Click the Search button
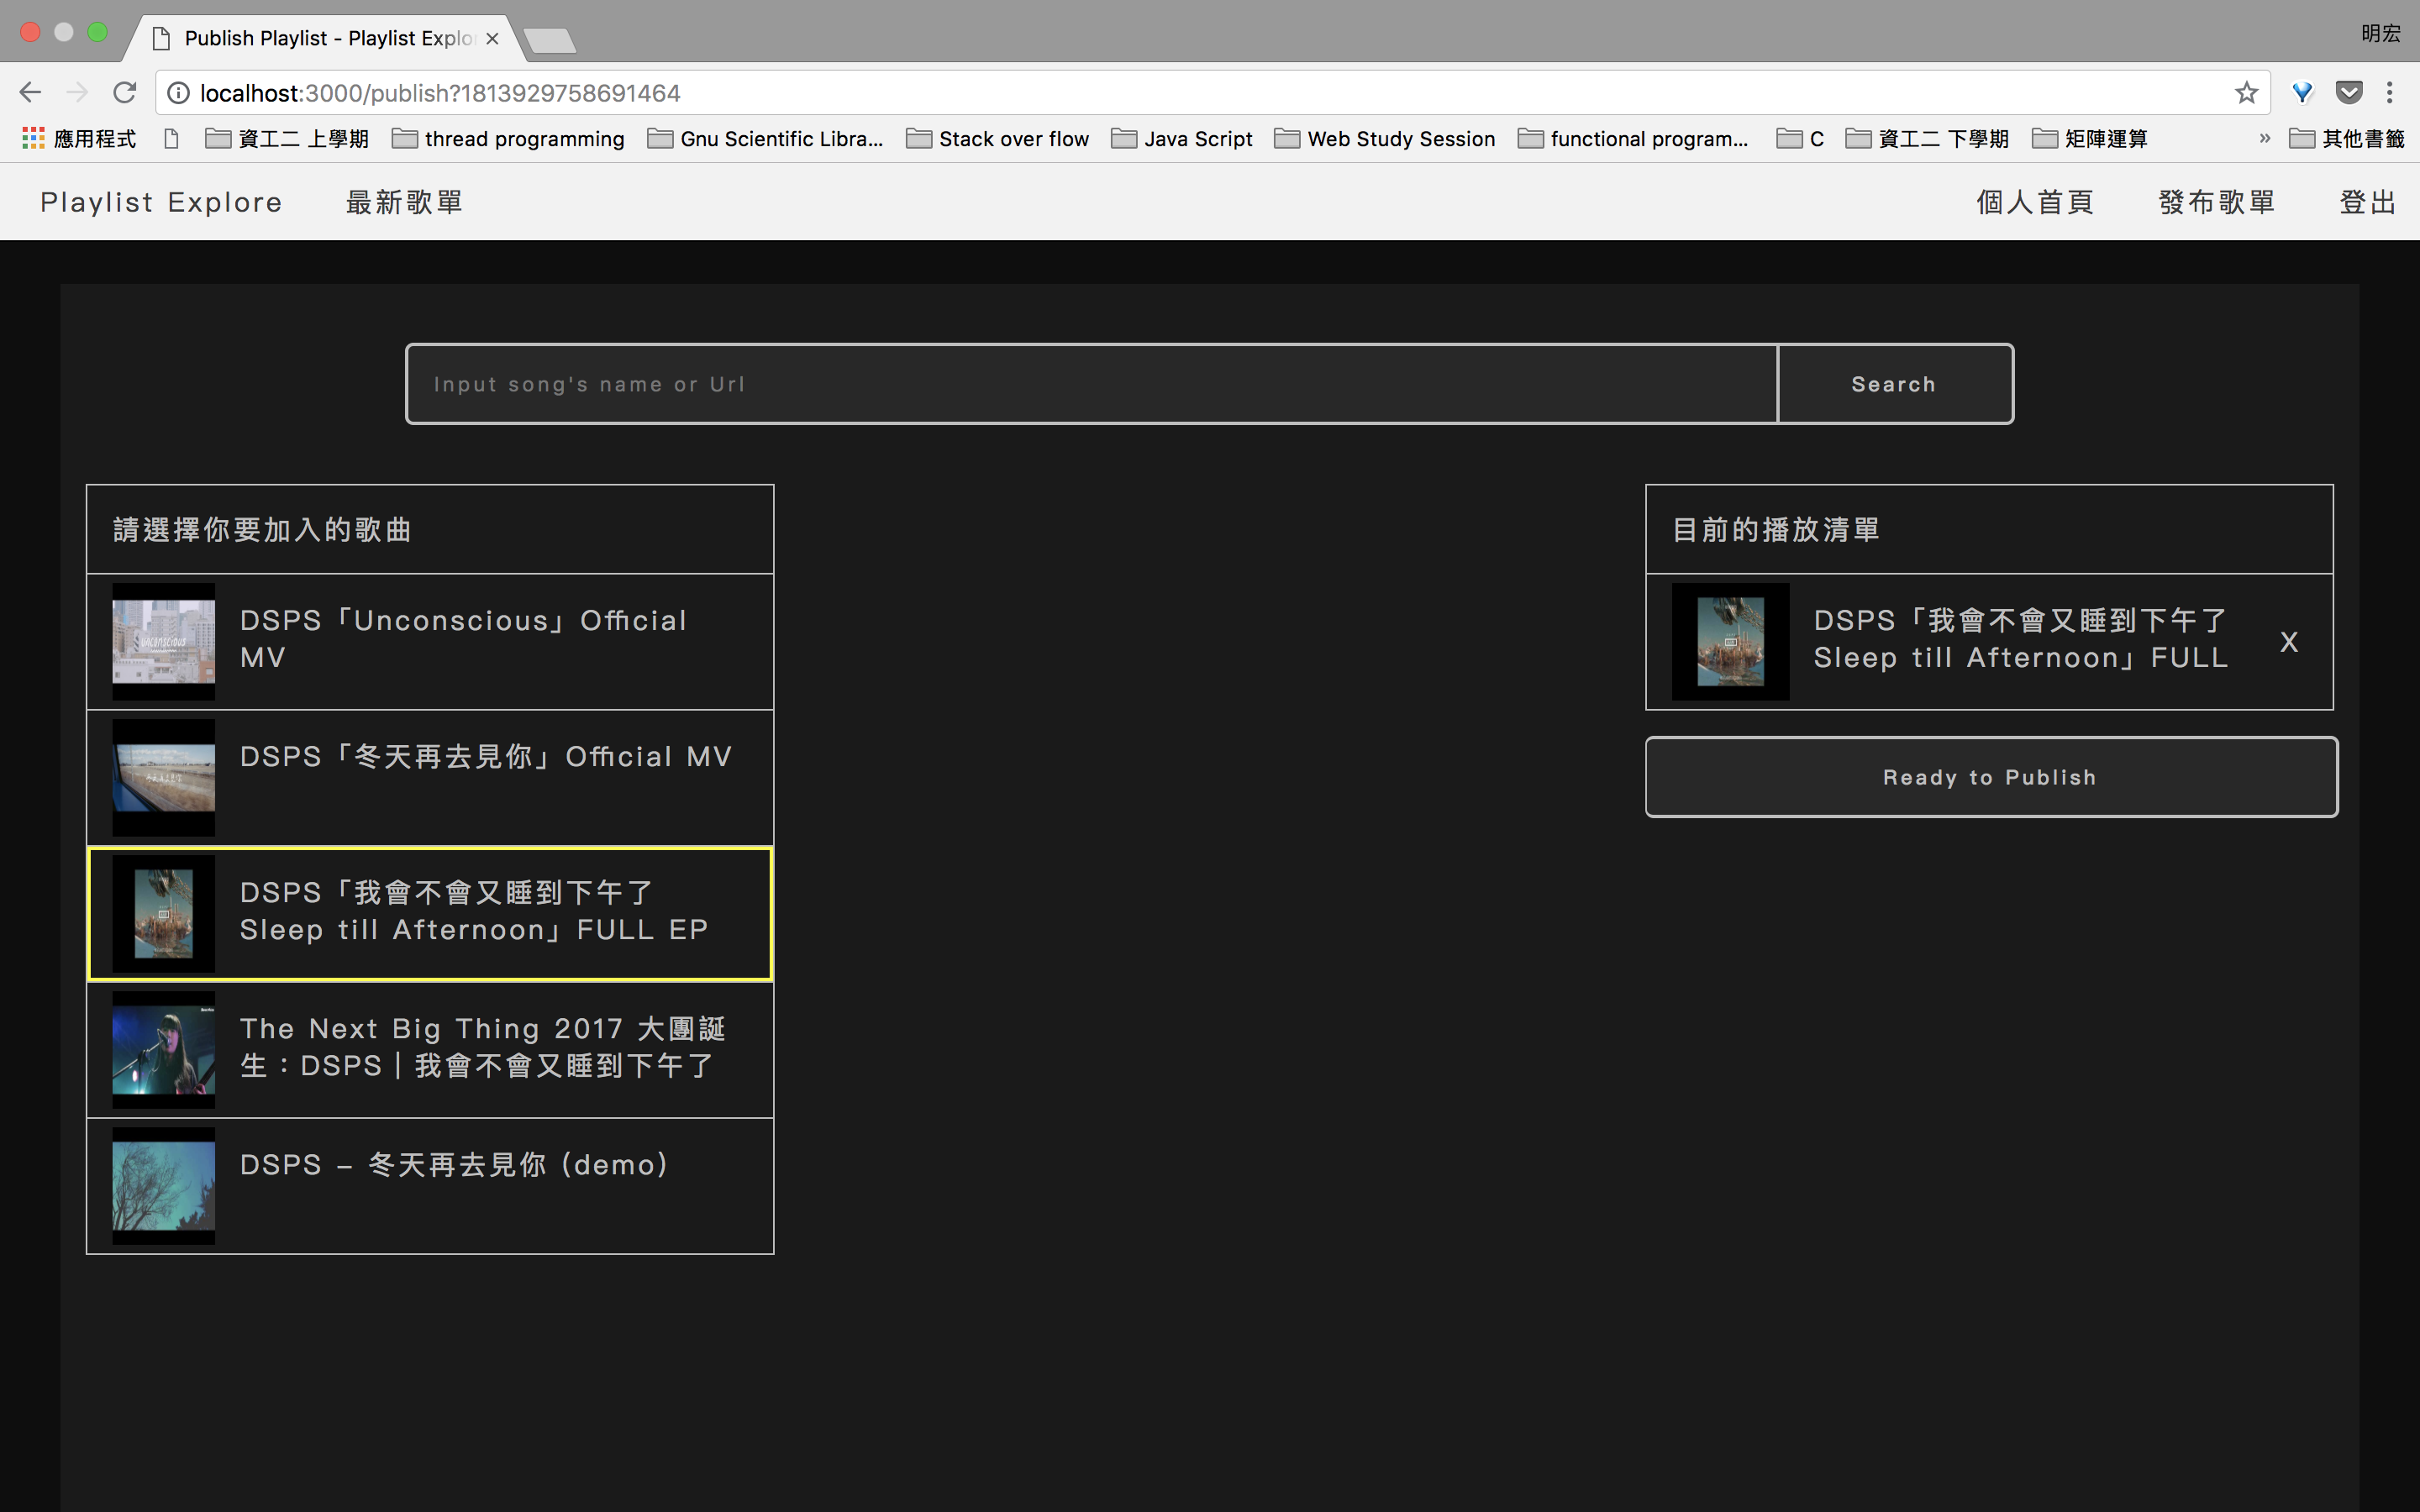This screenshot has height=1512, width=2420. click(x=1894, y=384)
